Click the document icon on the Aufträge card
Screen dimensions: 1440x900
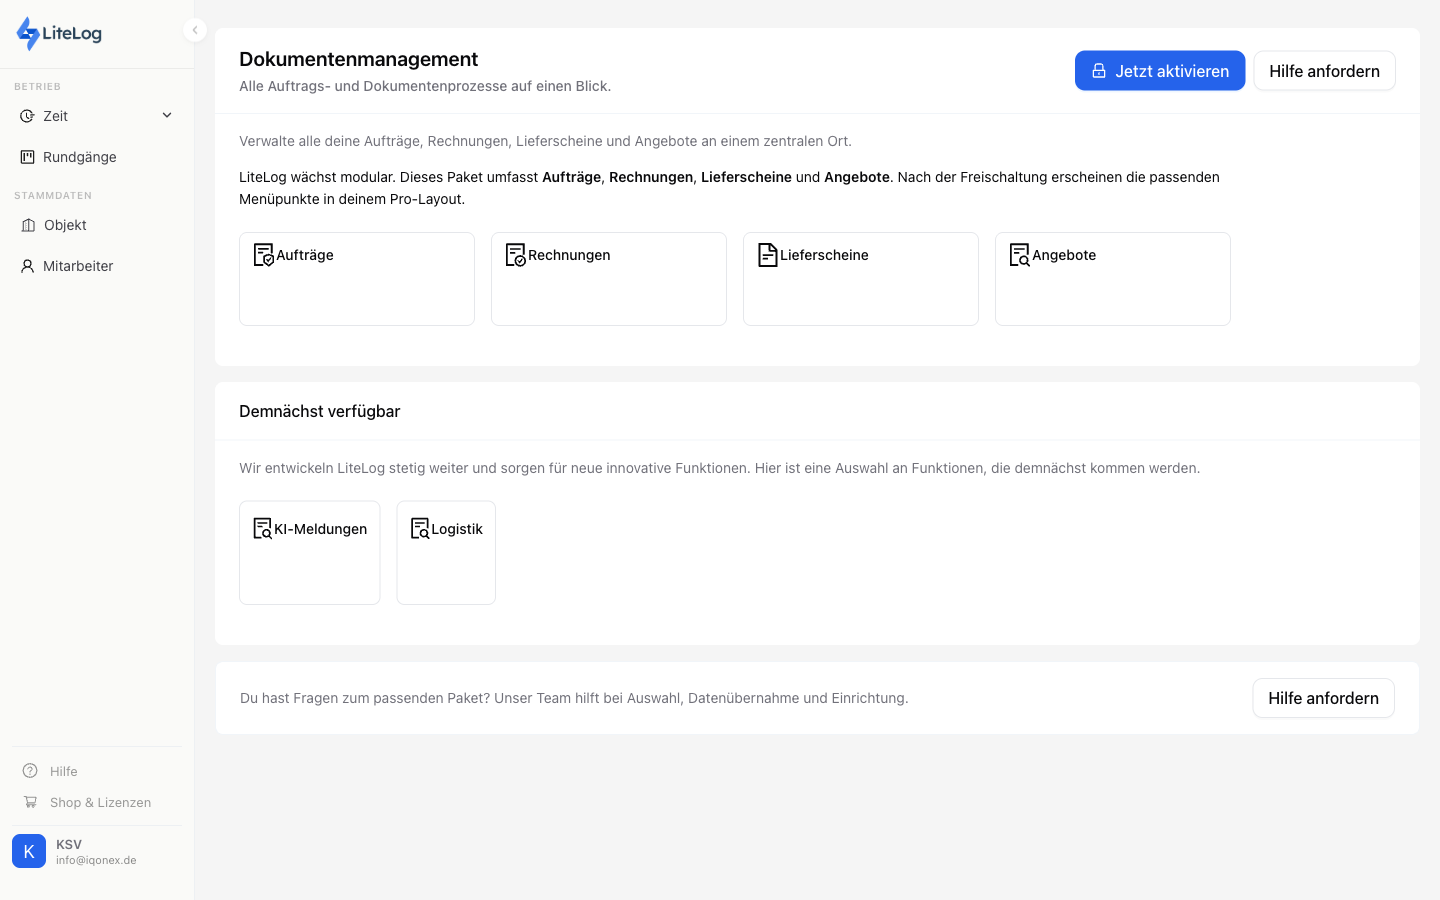(262, 255)
